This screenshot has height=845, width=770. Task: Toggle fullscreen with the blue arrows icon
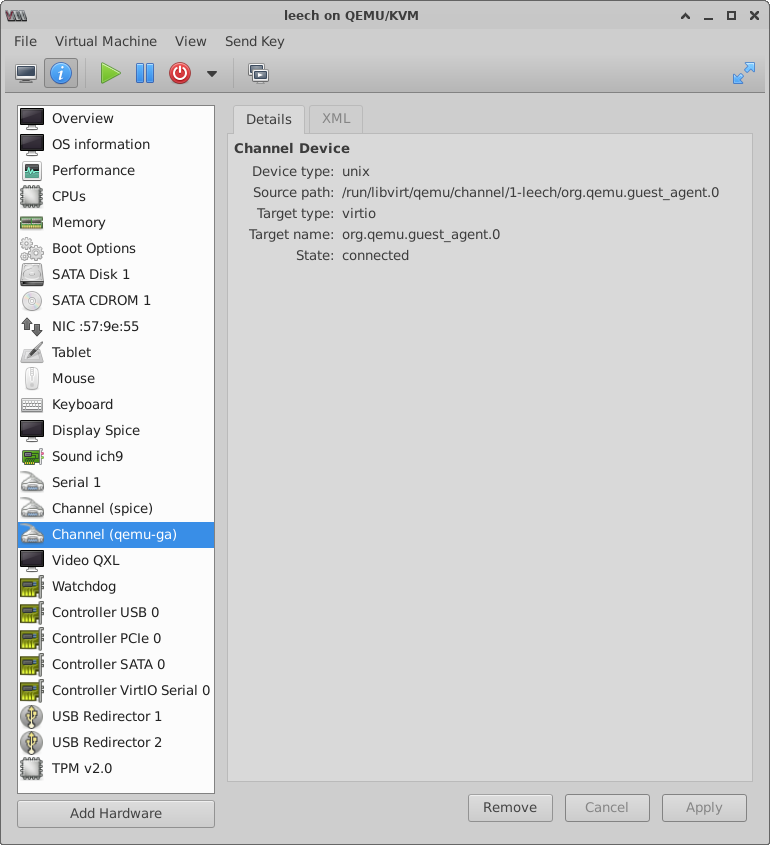pyautogui.click(x=743, y=73)
